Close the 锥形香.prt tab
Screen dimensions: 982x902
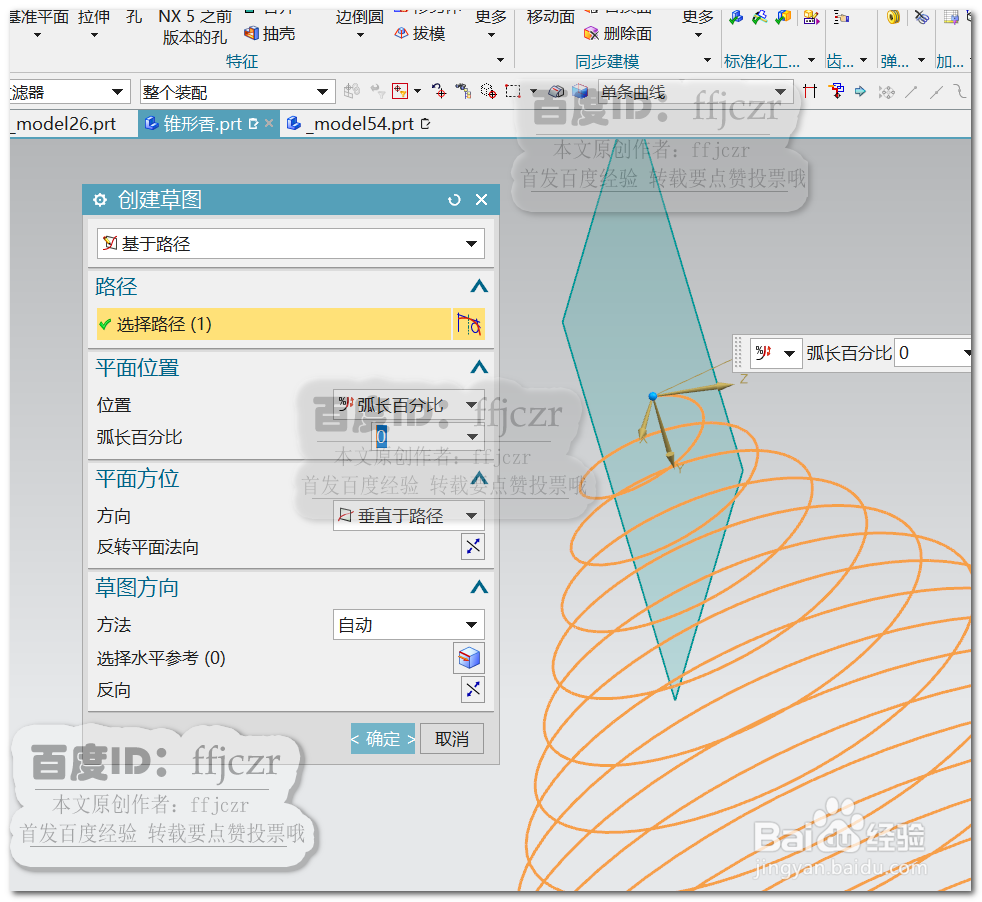(x=269, y=123)
